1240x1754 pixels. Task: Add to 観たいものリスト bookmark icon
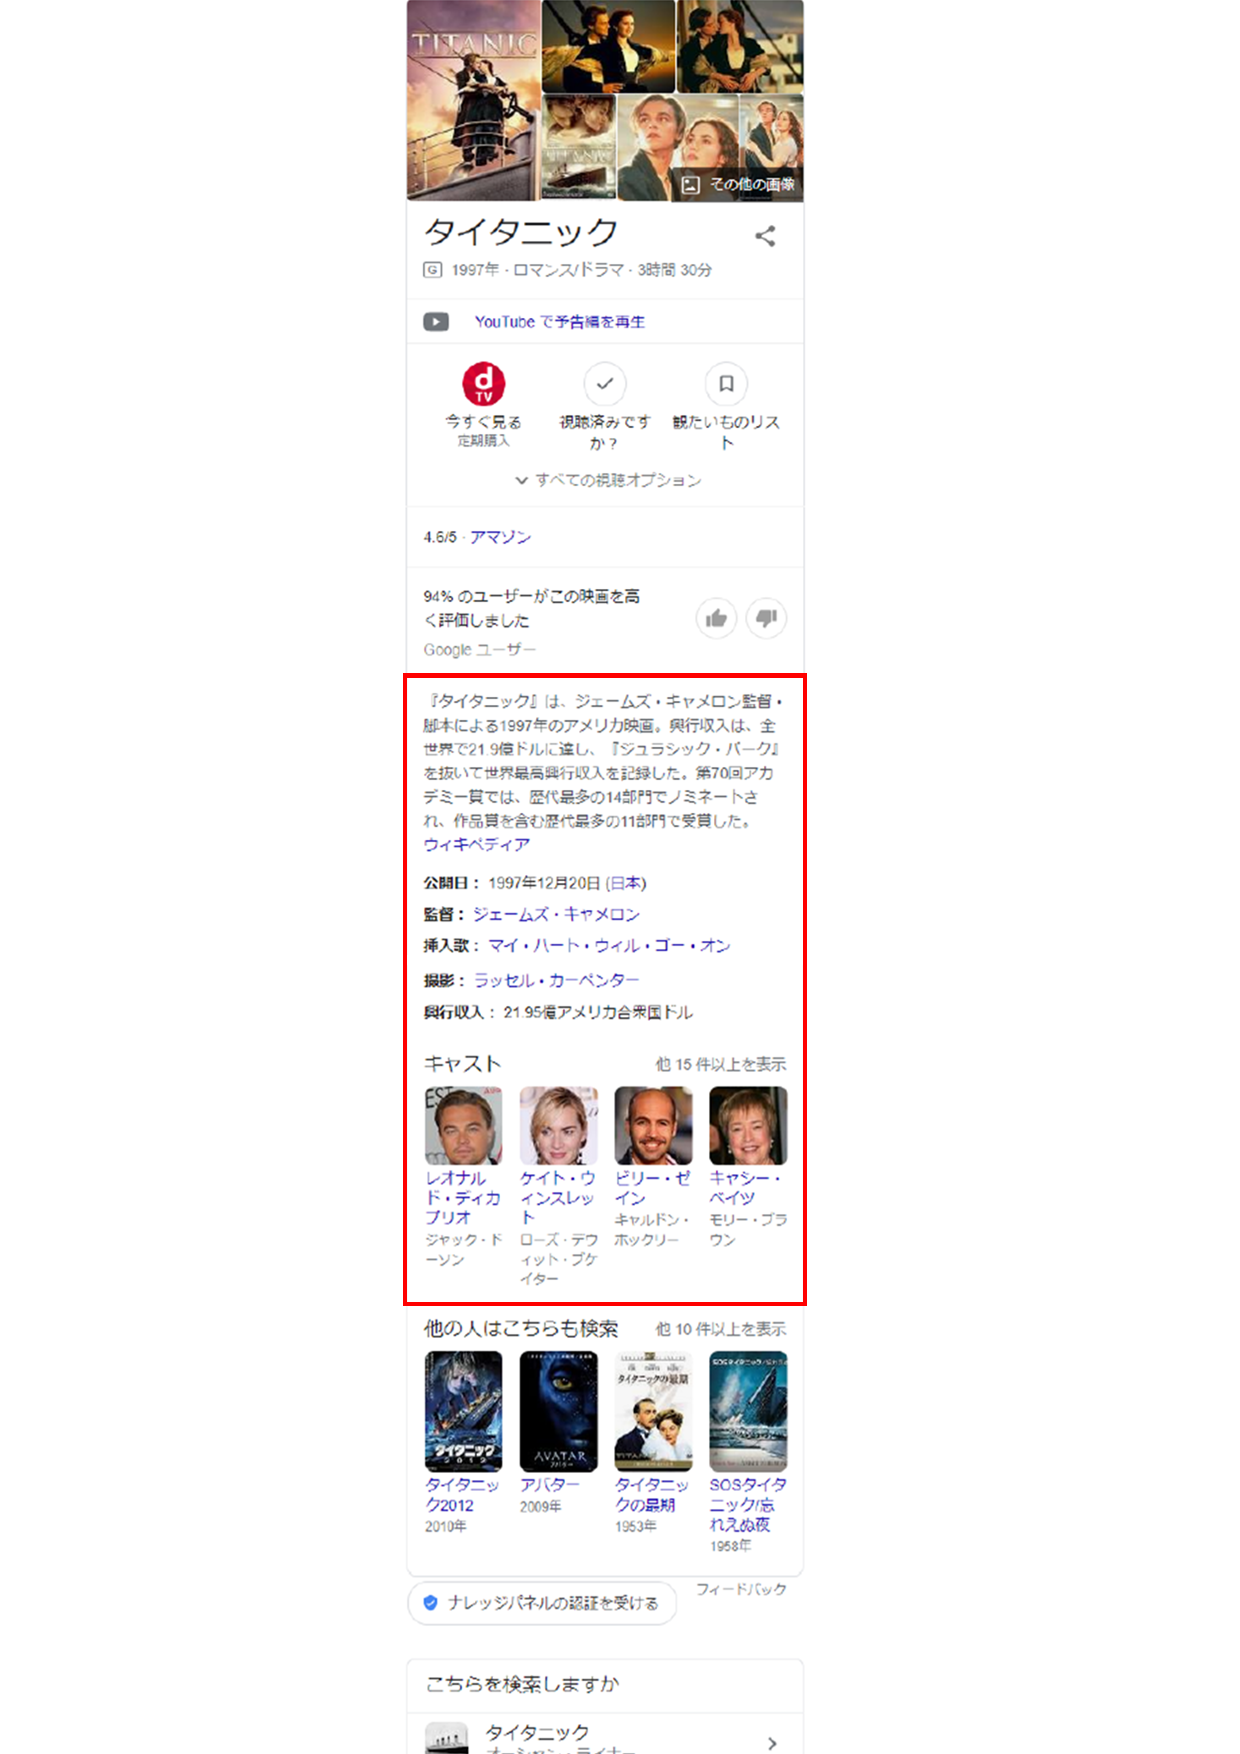tap(726, 384)
